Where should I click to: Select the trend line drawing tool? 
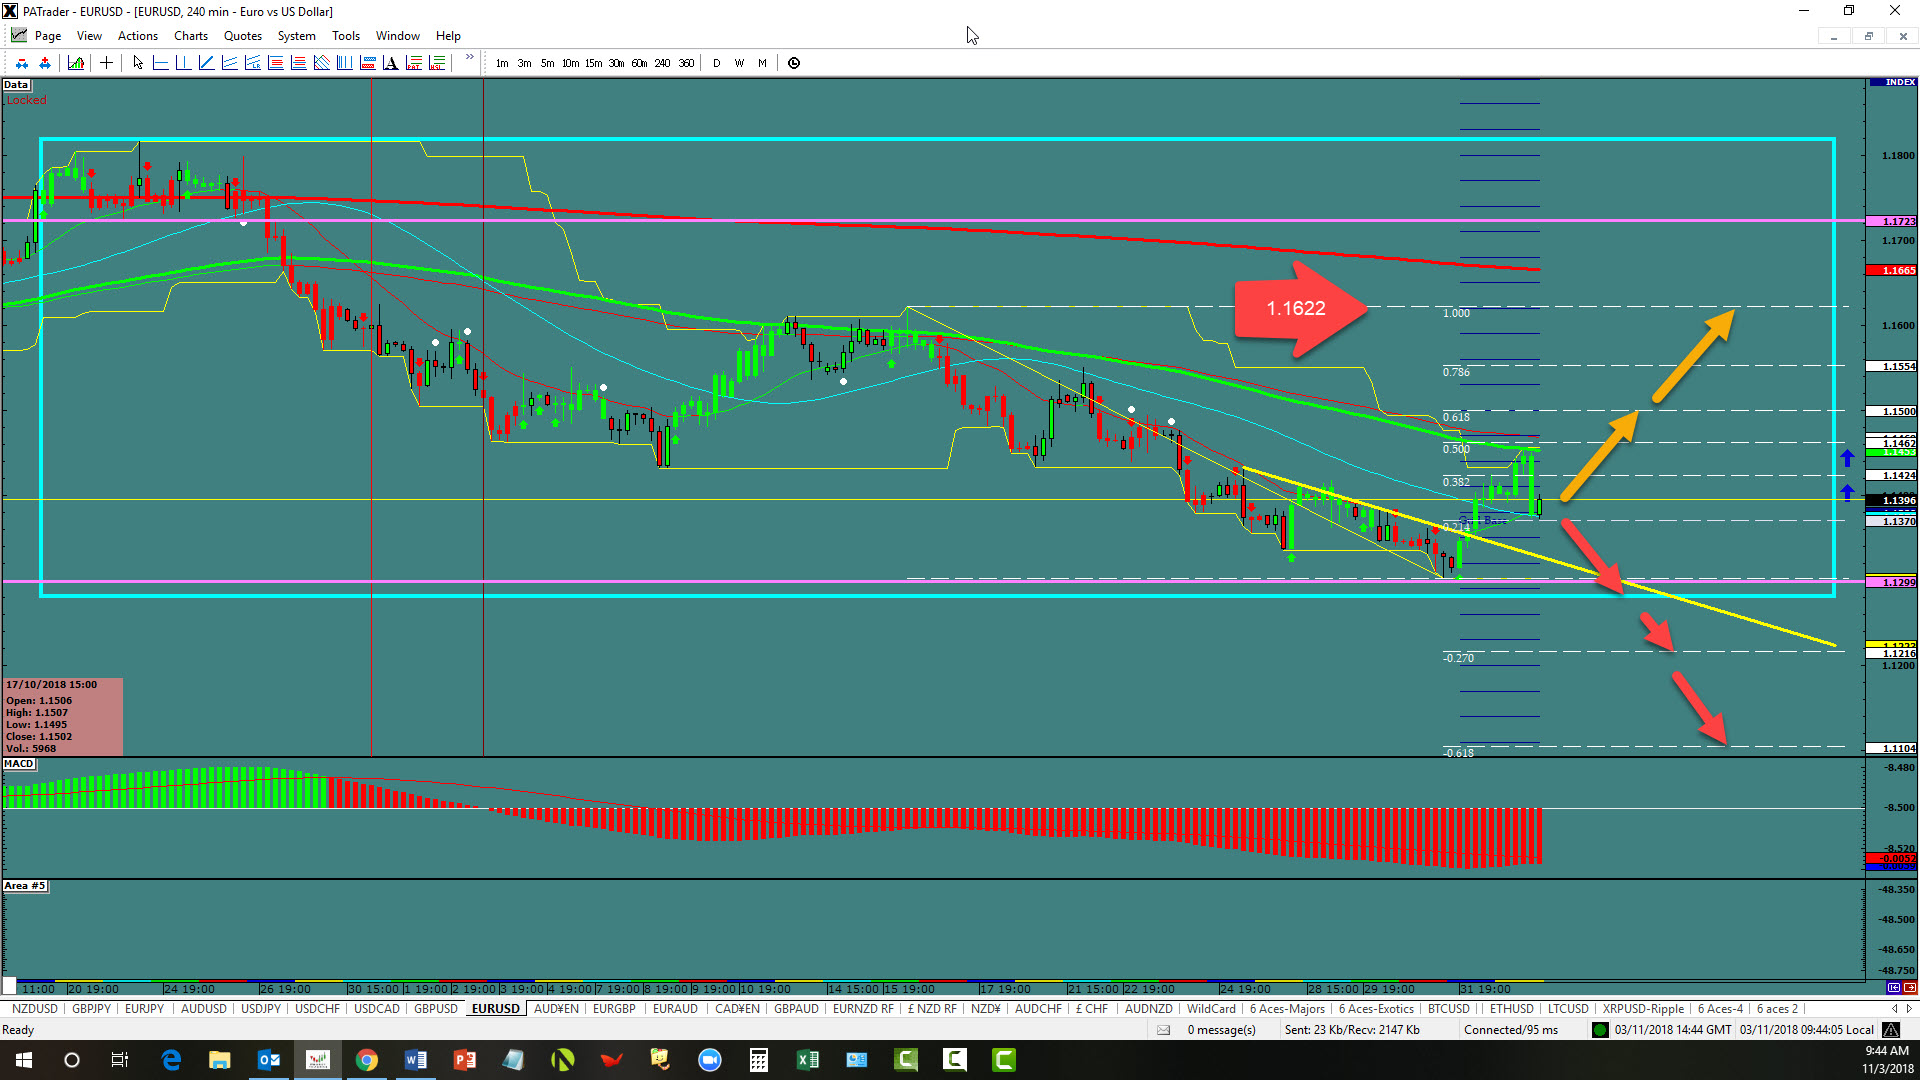coord(206,63)
